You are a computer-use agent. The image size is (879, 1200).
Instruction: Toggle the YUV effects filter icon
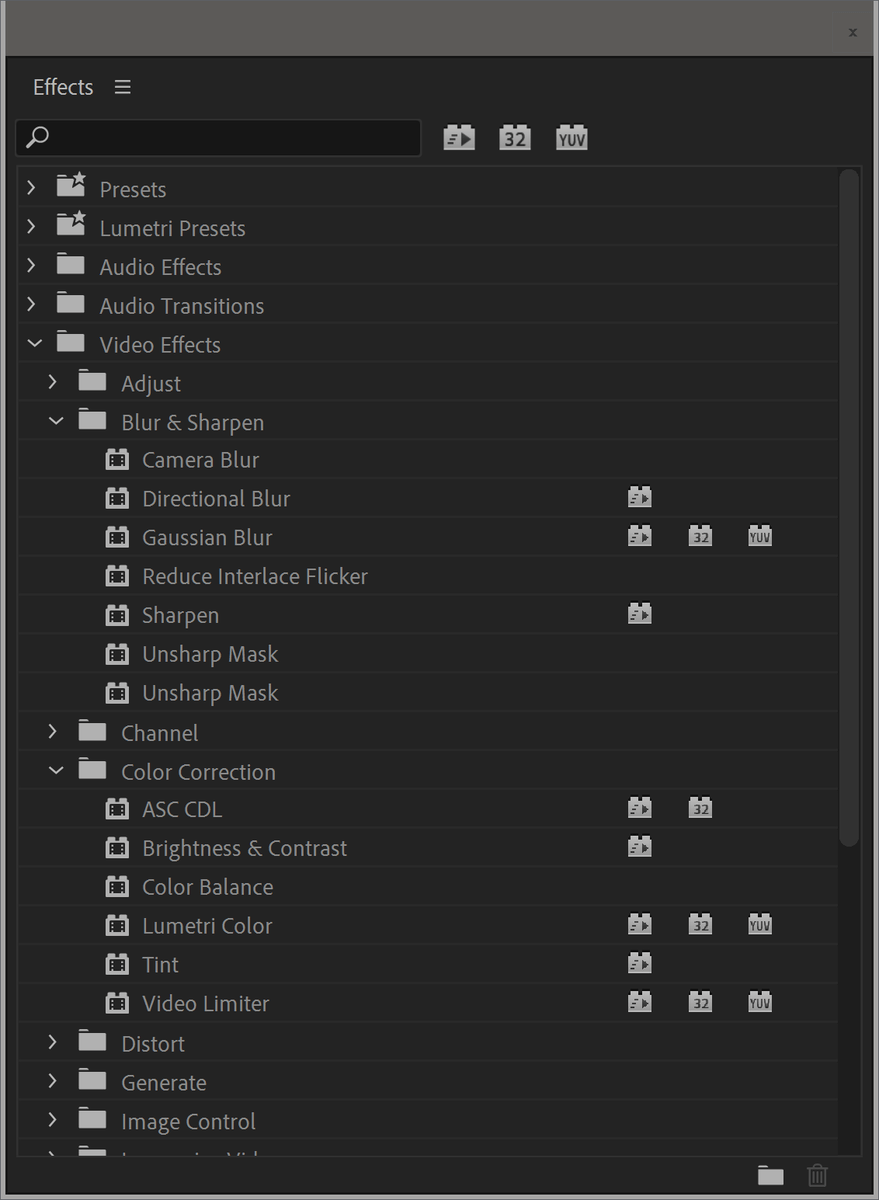571,137
